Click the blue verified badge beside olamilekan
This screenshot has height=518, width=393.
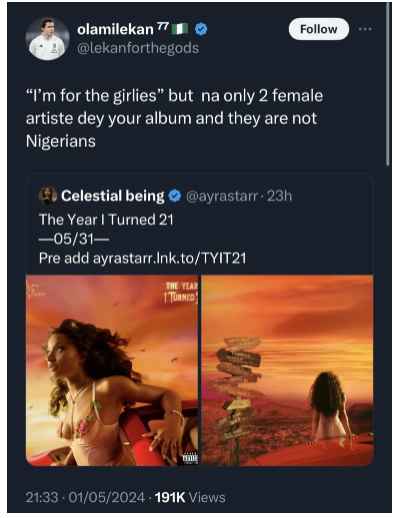point(201,30)
